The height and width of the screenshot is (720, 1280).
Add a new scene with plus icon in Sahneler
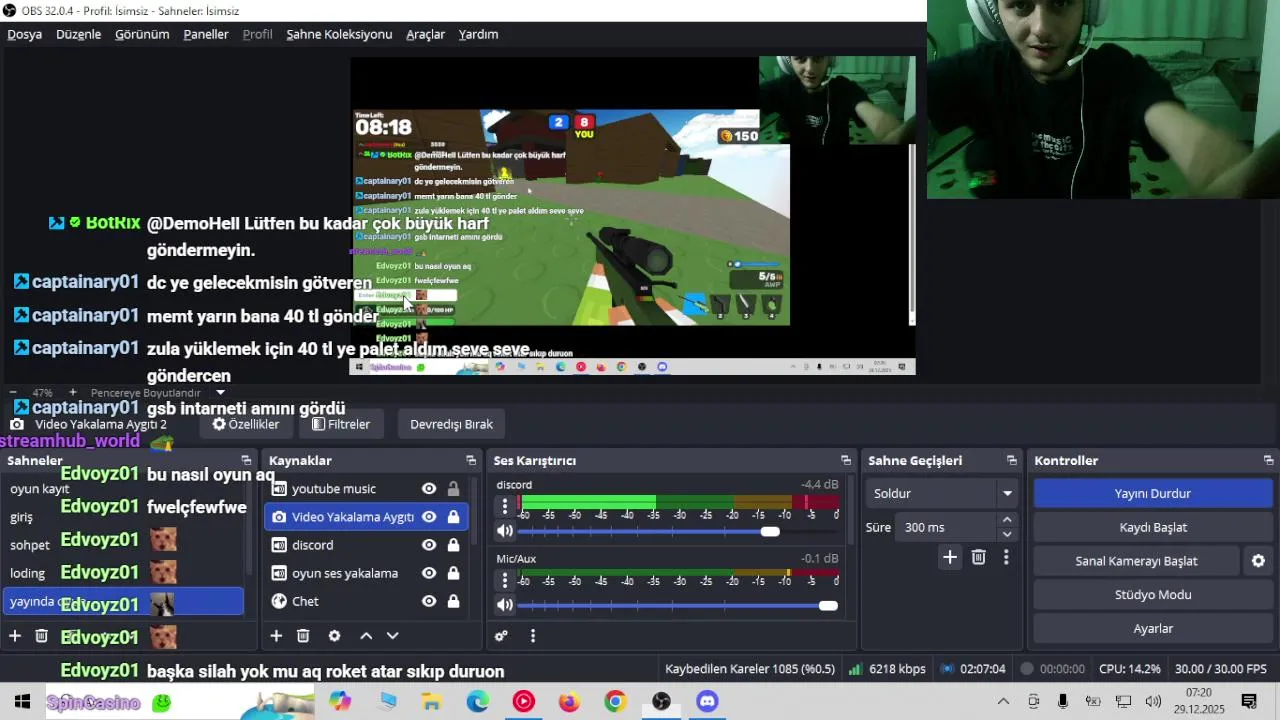click(x=15, y=636)
